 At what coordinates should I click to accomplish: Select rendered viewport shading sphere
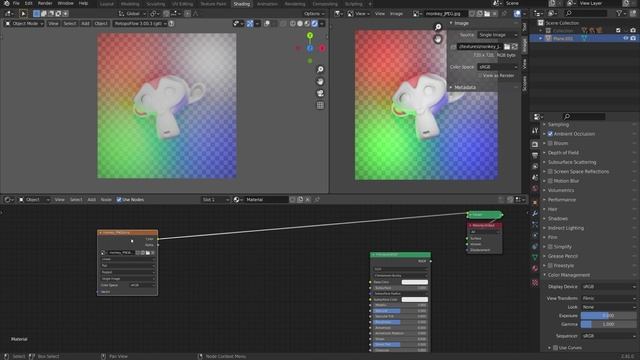(315, 24)
